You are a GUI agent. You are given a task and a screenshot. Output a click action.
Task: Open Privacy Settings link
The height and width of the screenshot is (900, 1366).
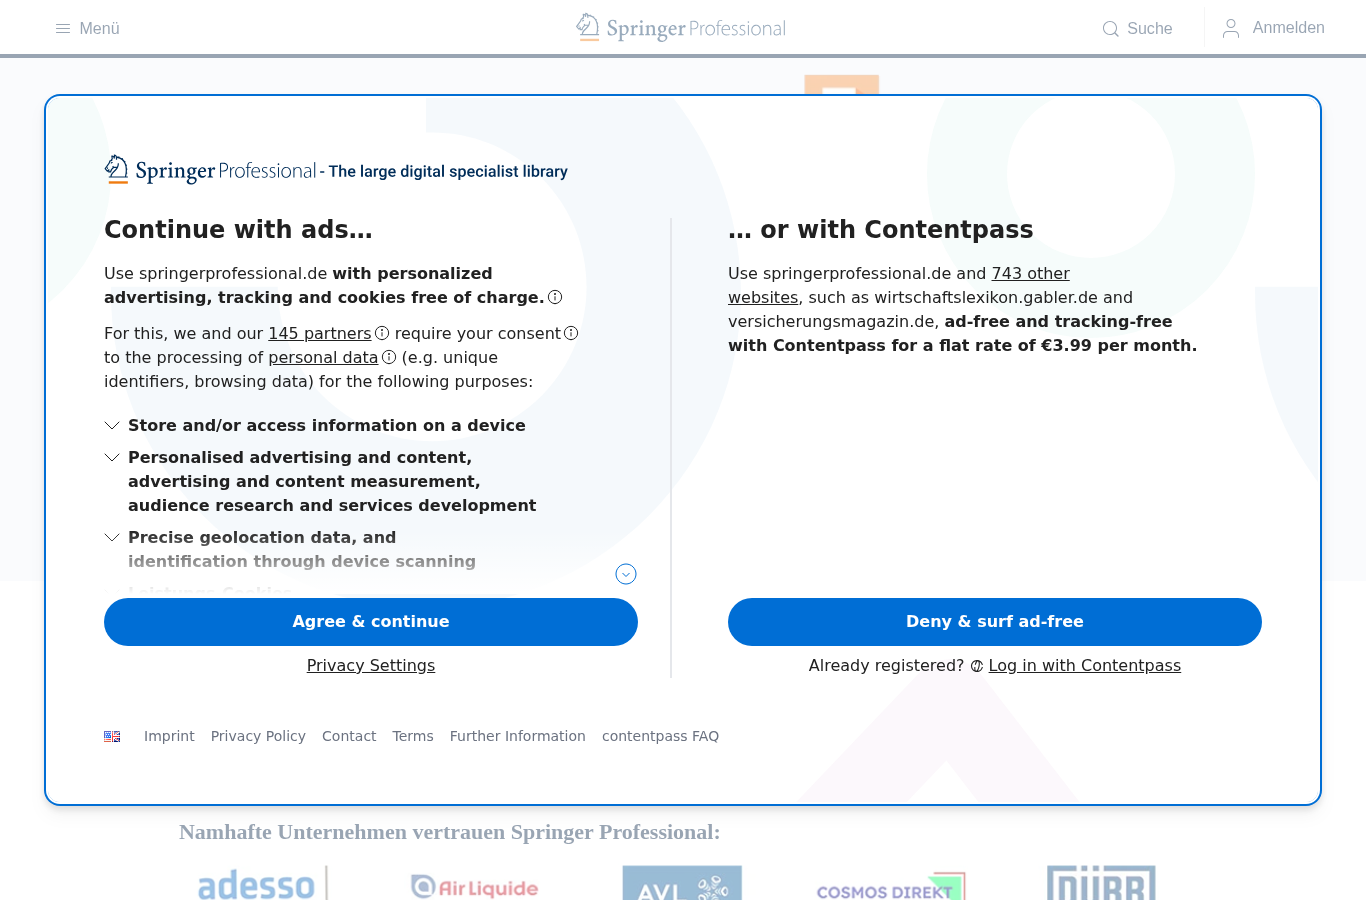click(371, 666)
